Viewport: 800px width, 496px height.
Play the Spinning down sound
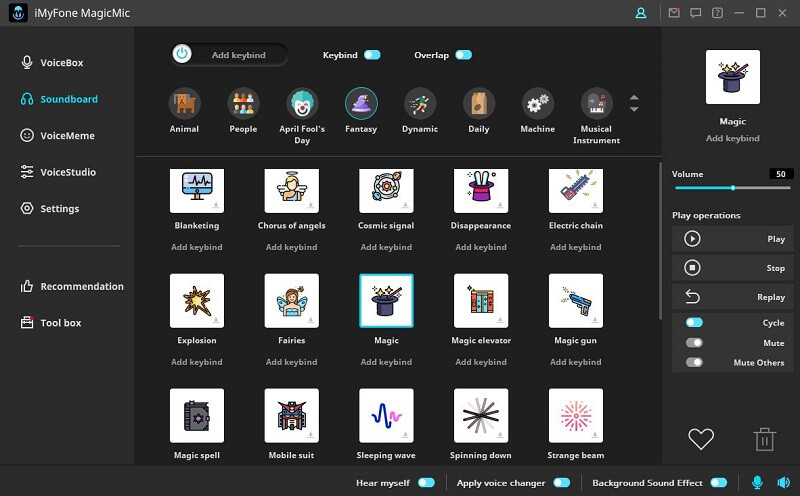click(481, 415)
